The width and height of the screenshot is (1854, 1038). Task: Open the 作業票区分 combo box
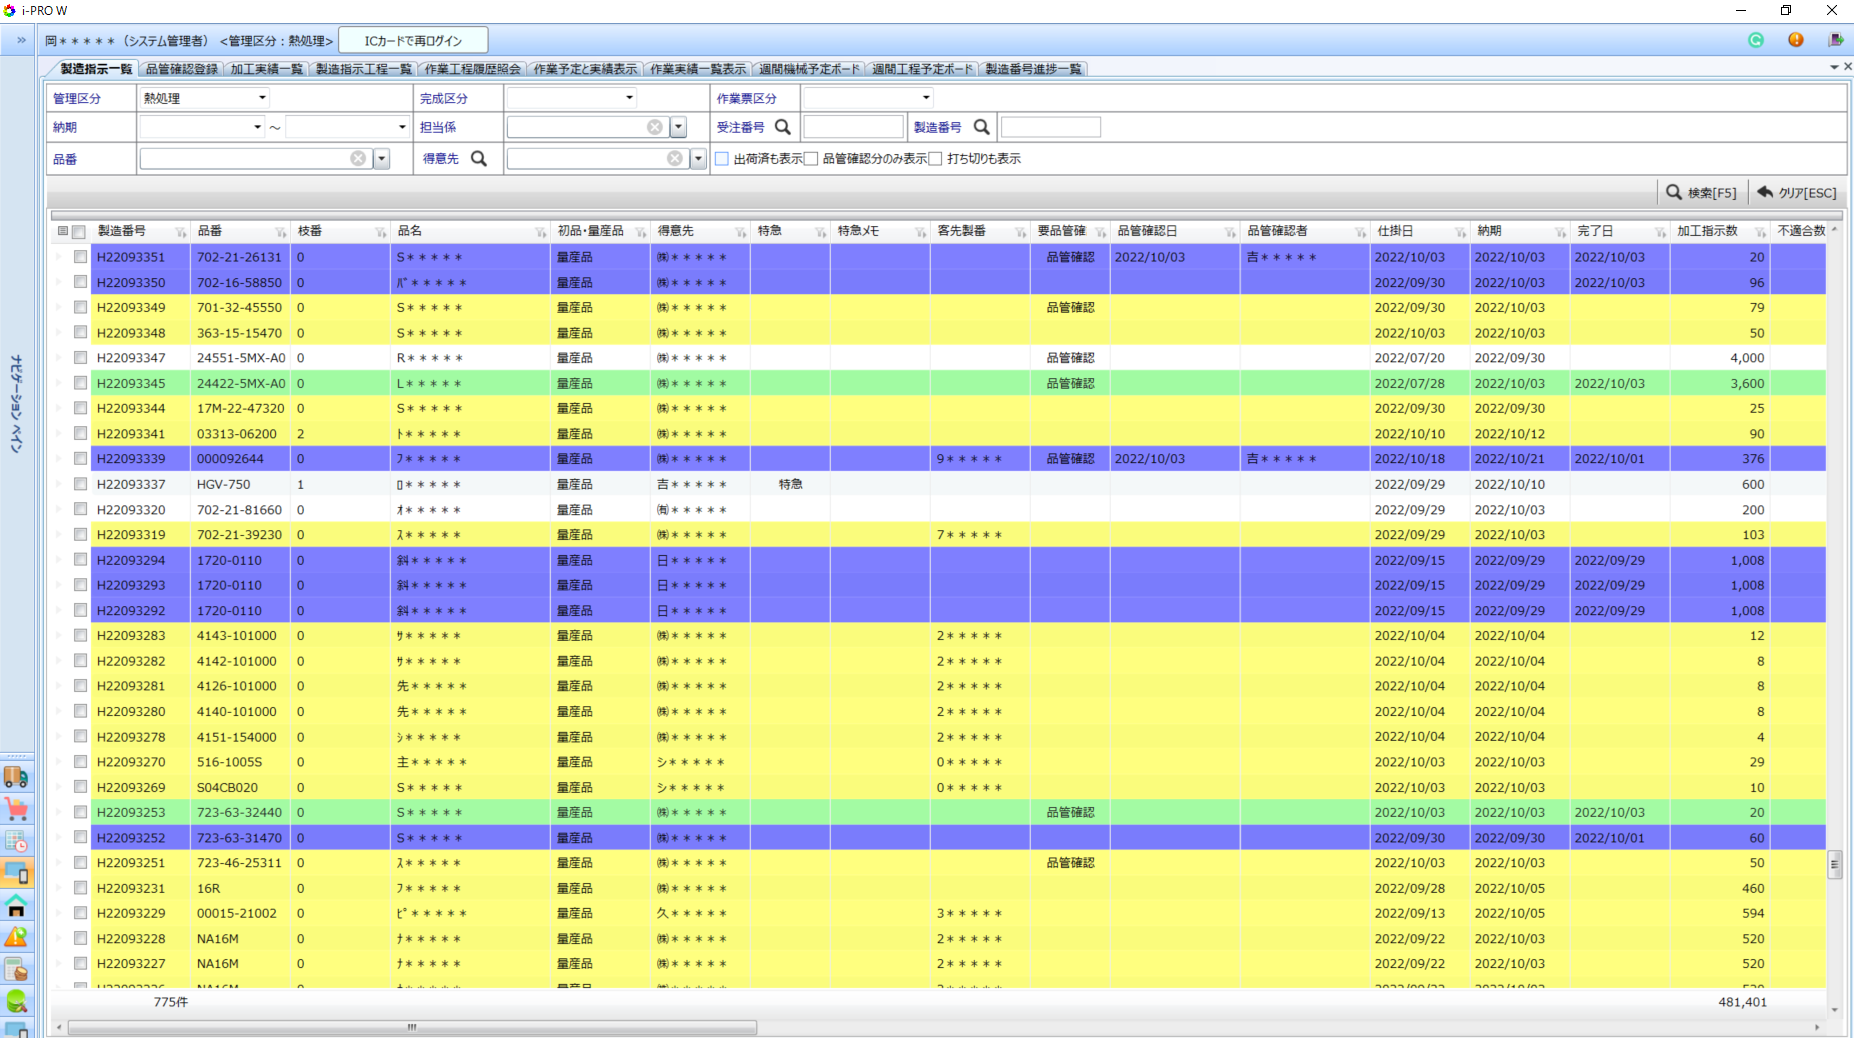coord(867,98)
